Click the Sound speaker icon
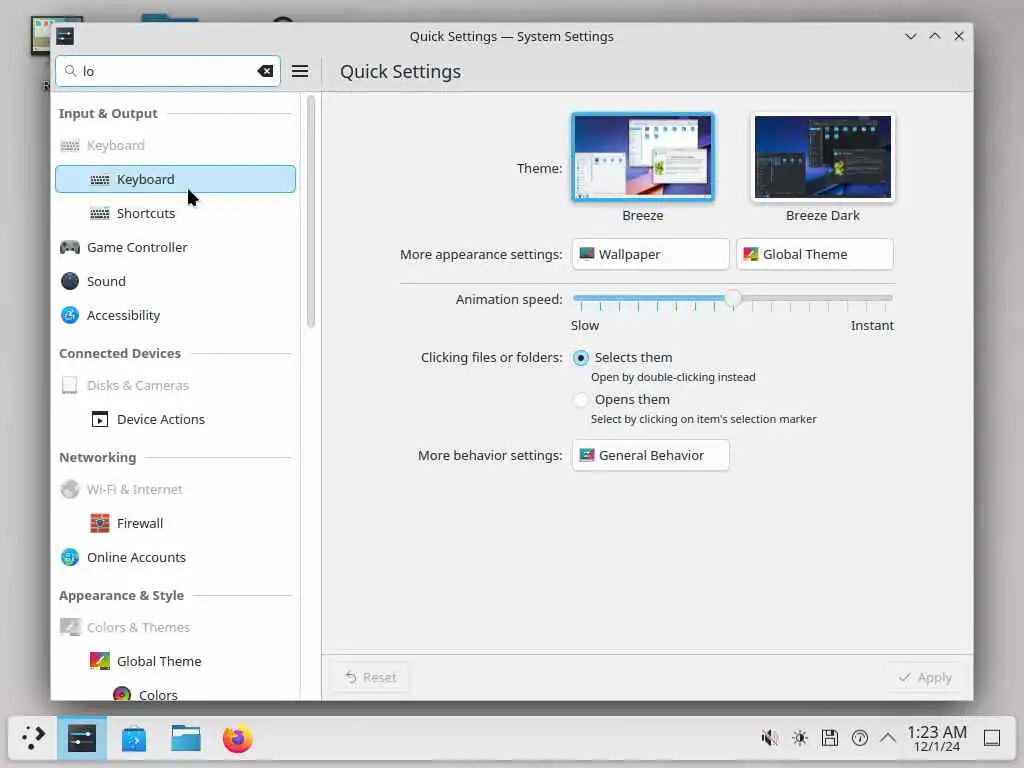 click(x=70, y=281)
